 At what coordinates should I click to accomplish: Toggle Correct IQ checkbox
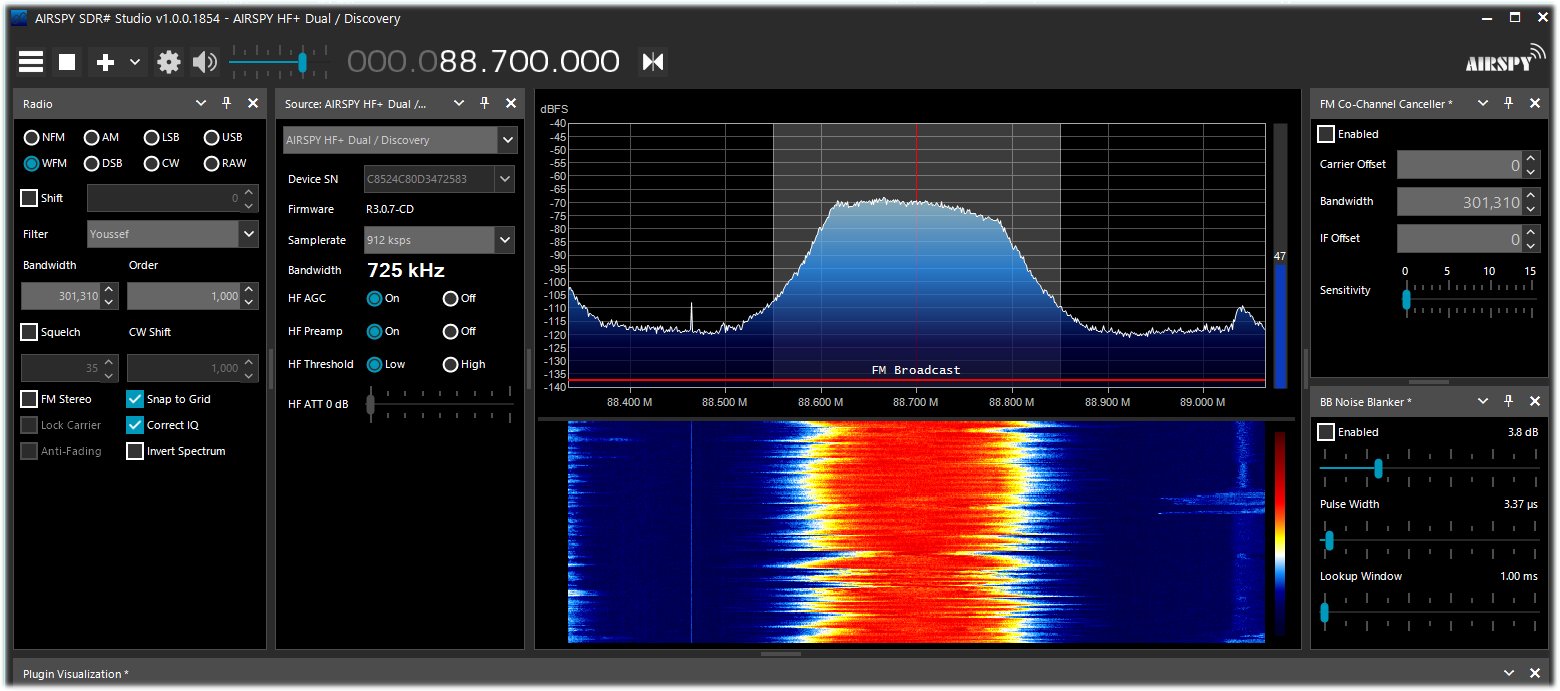click(135, 425)
